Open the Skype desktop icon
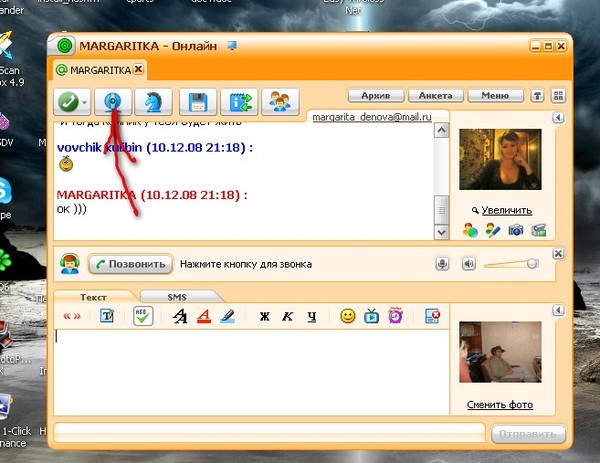The height and width of the screenshot is (463, 600). [5, 191]
